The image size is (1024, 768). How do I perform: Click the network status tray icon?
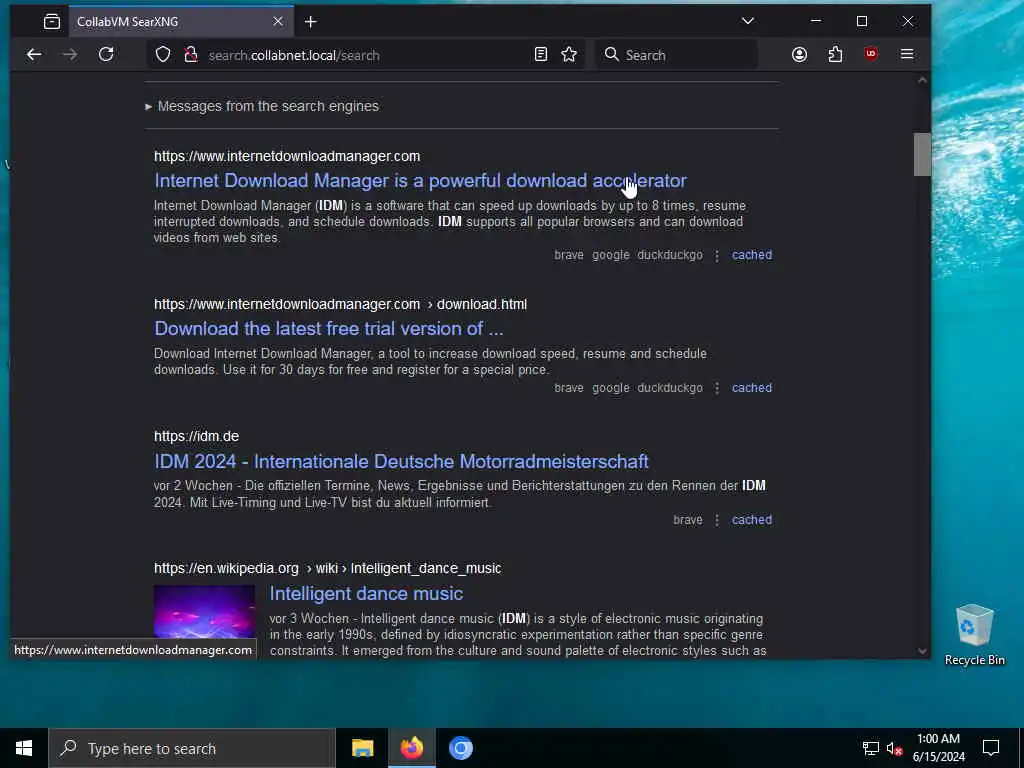870,748
